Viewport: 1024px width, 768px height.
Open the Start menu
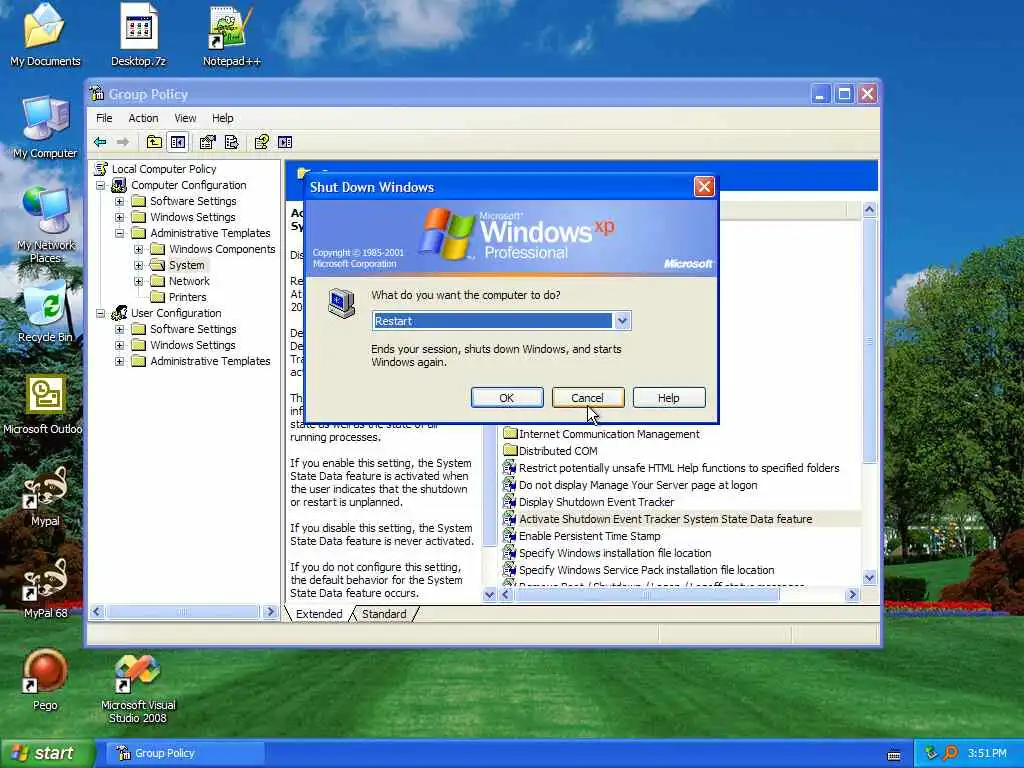click(x=46, y=753)
